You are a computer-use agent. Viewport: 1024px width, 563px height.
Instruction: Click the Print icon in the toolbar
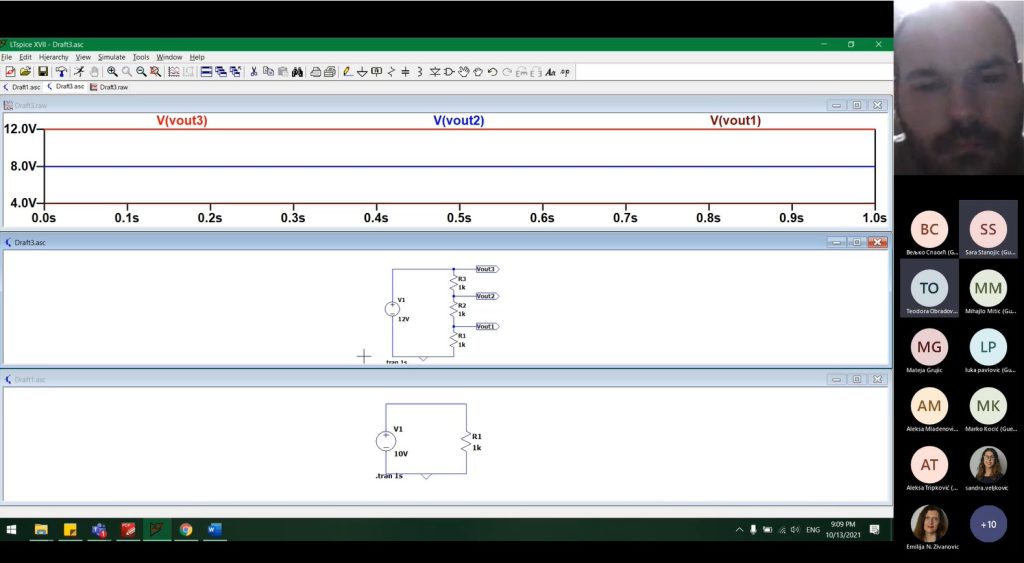(315, 72)
